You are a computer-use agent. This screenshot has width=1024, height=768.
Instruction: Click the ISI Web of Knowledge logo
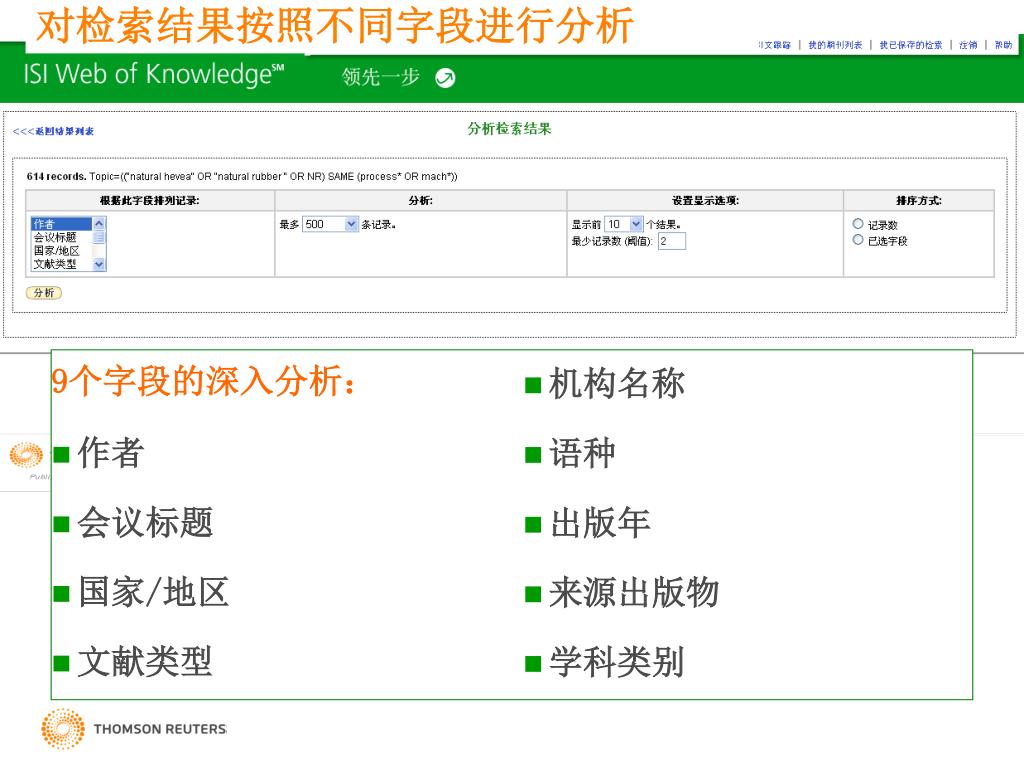pos(154,74)
